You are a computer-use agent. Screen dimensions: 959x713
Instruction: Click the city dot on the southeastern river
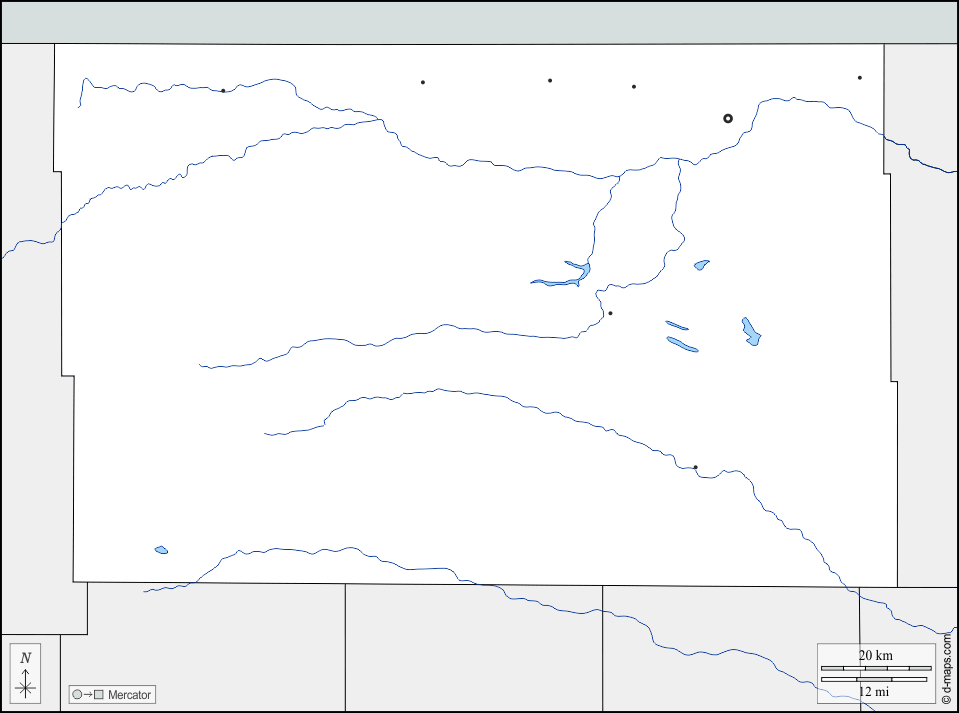point(695,467)
